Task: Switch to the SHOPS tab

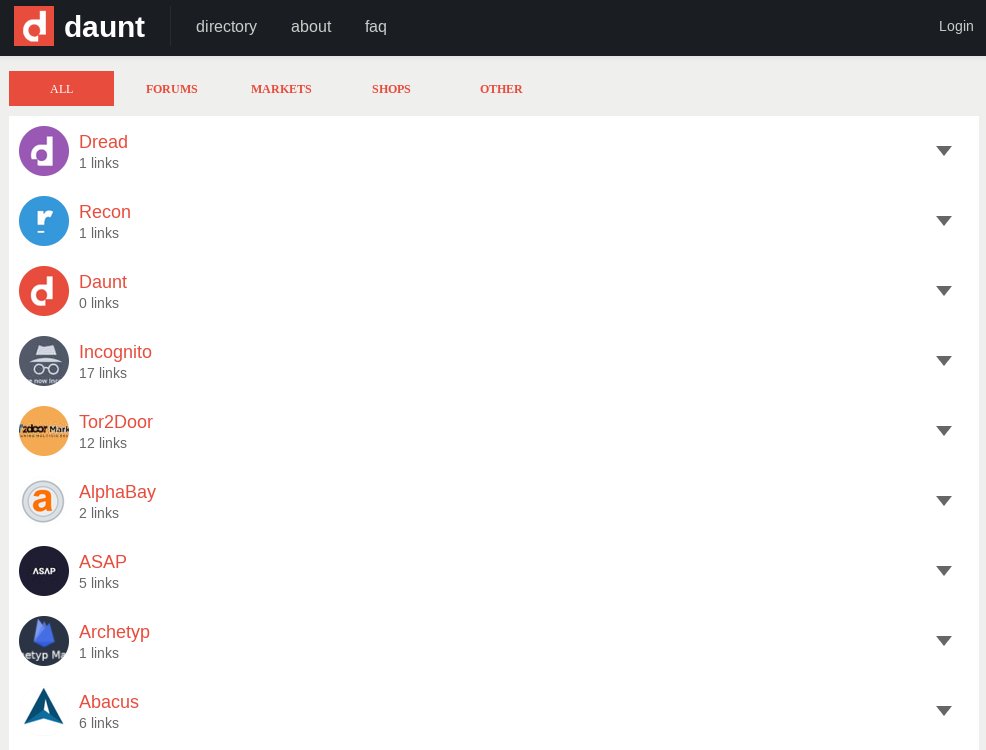Action: [391, 89]
